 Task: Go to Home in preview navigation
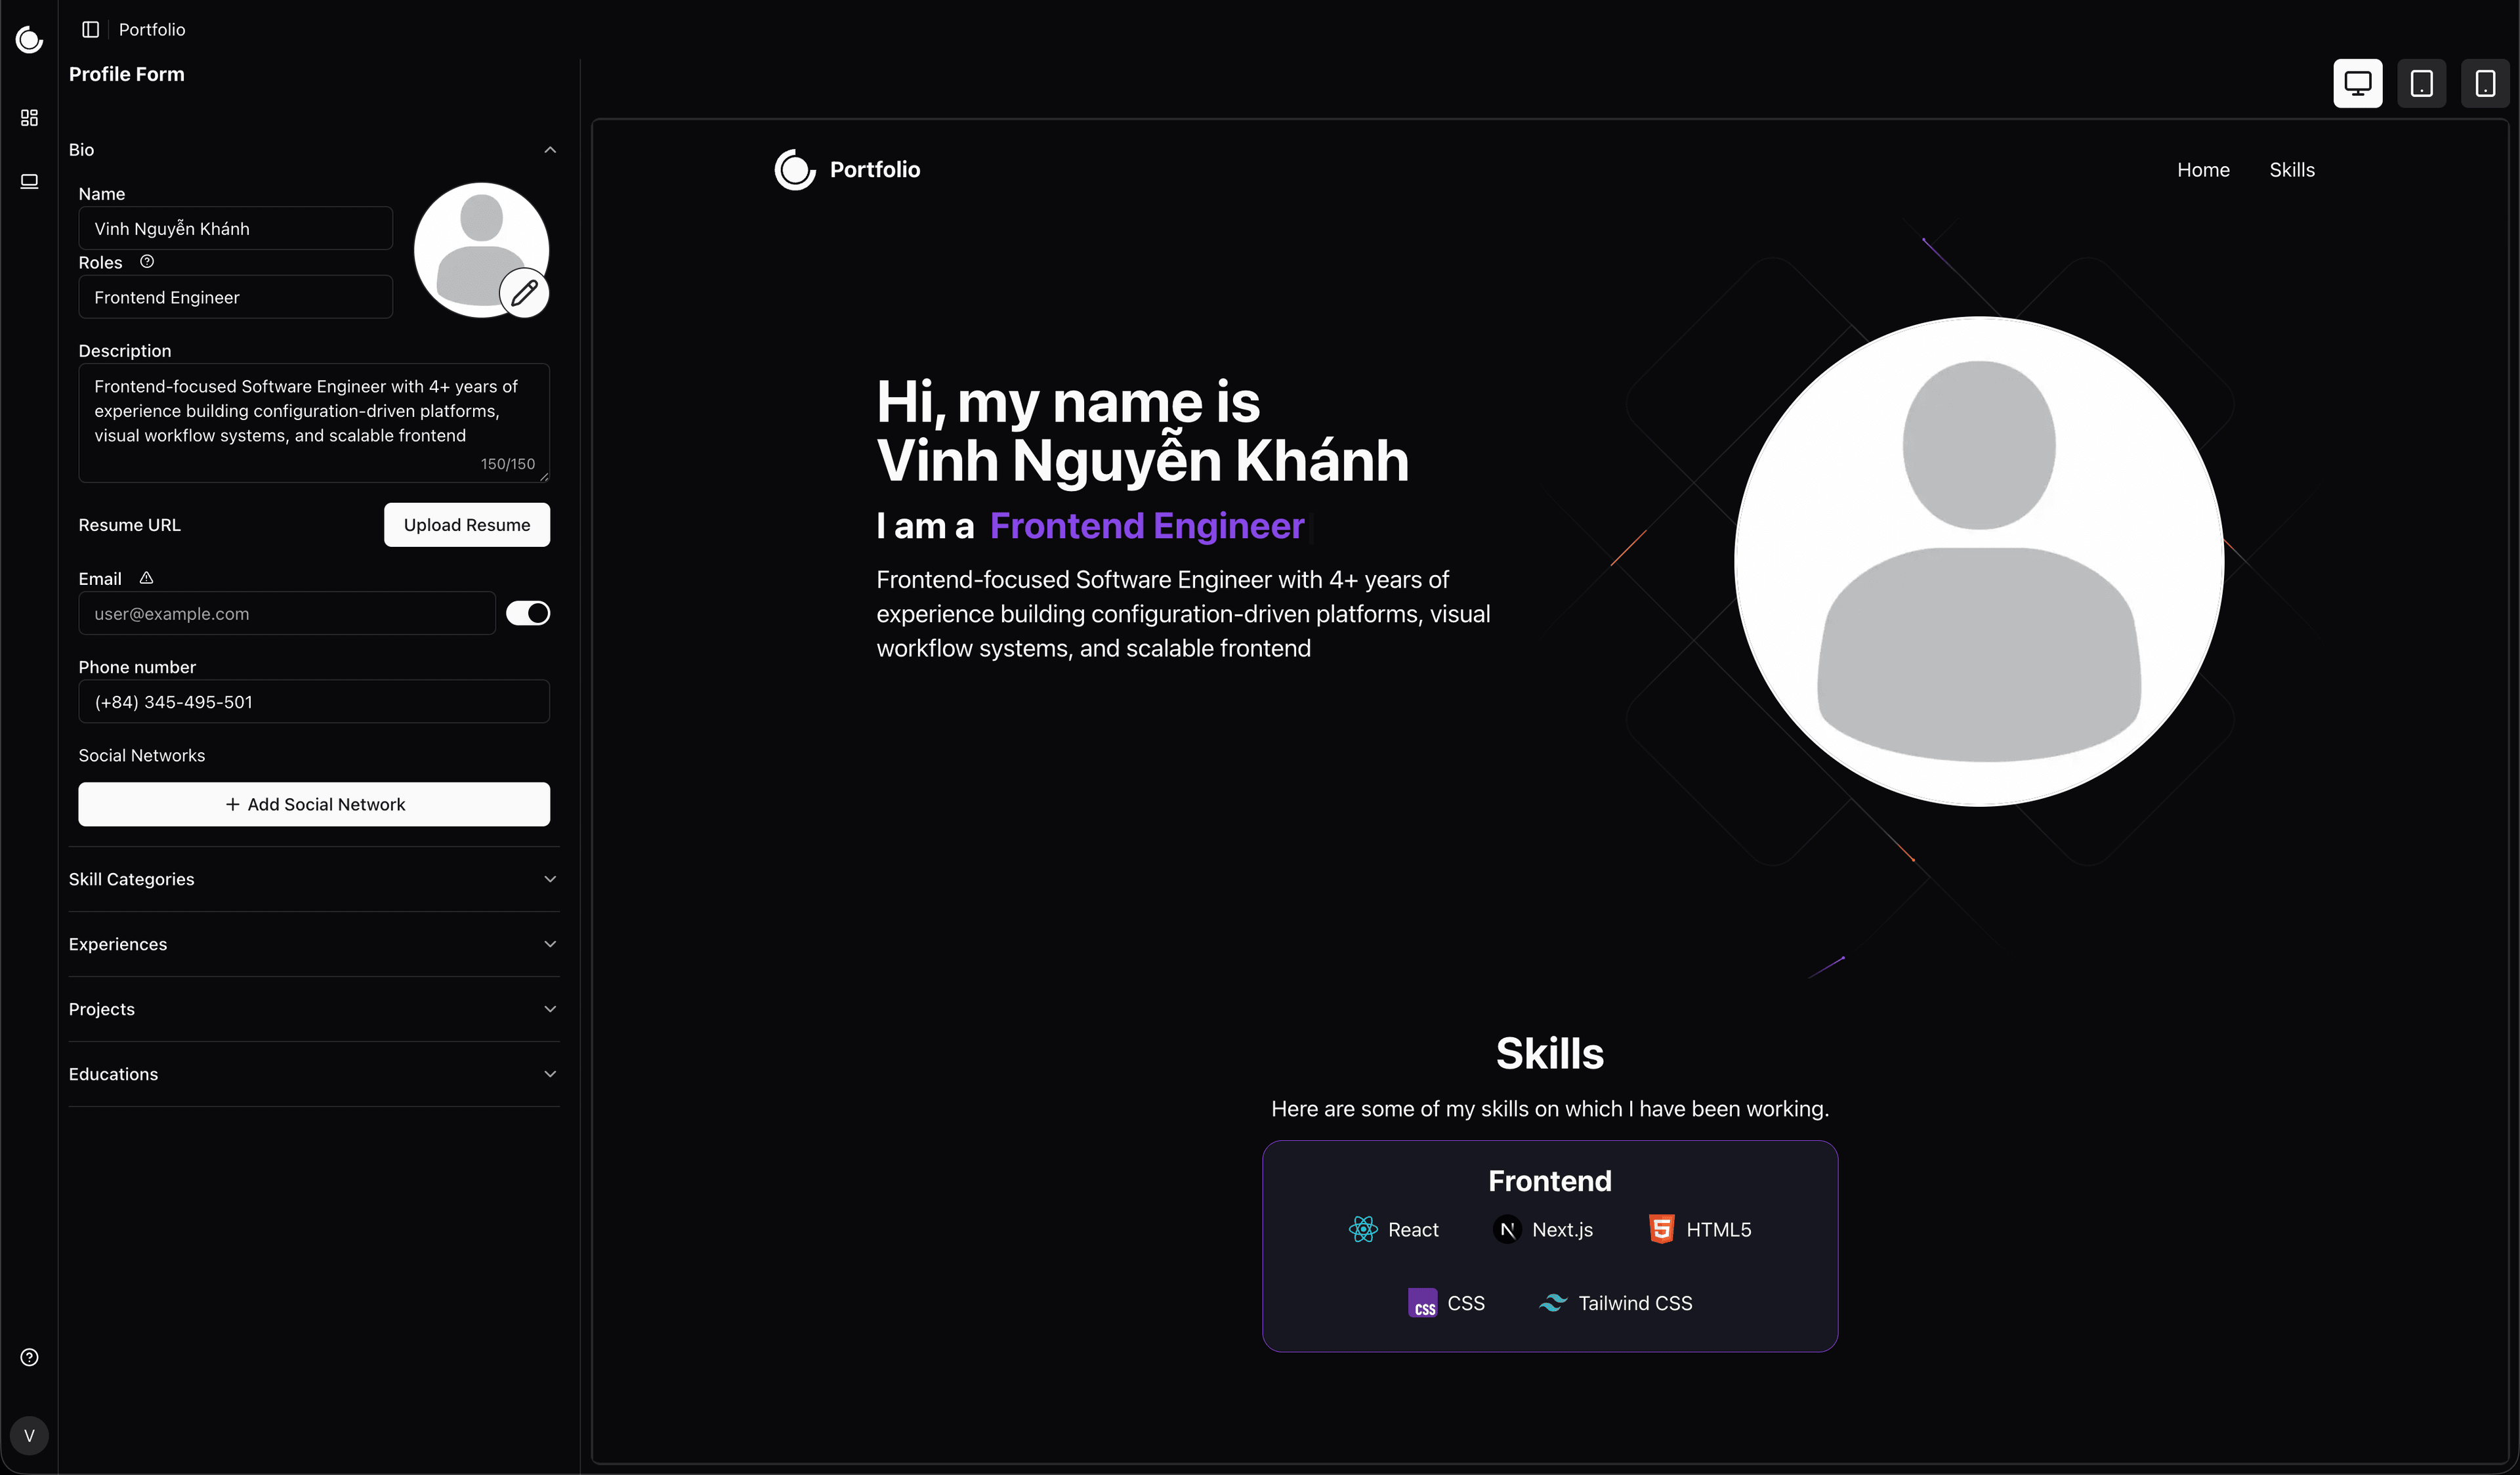tap(2203, 170)
